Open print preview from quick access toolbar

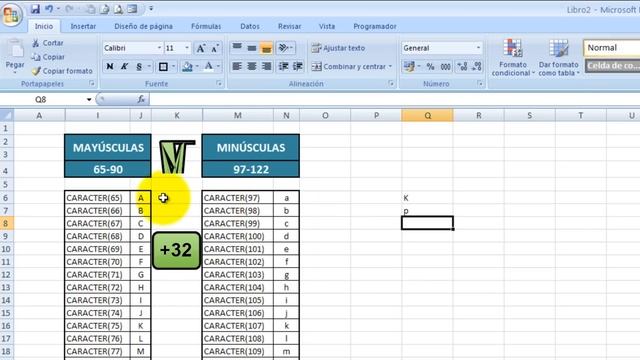pos(118,9)
